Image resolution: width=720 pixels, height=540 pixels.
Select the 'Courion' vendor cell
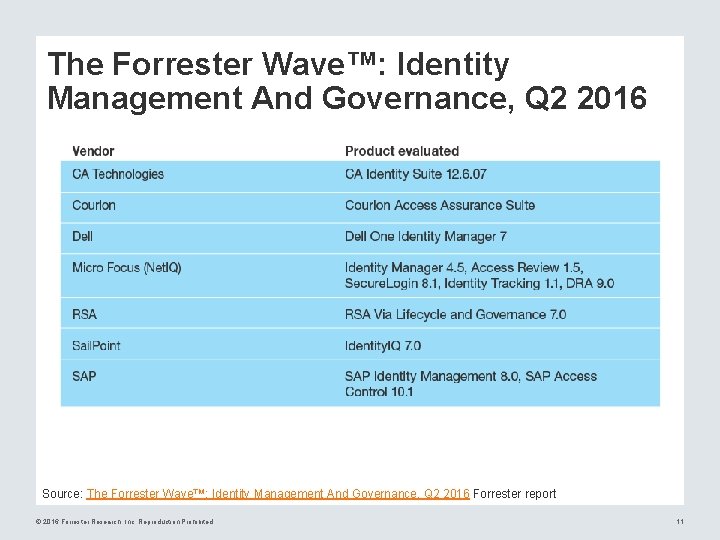[94, 205]
